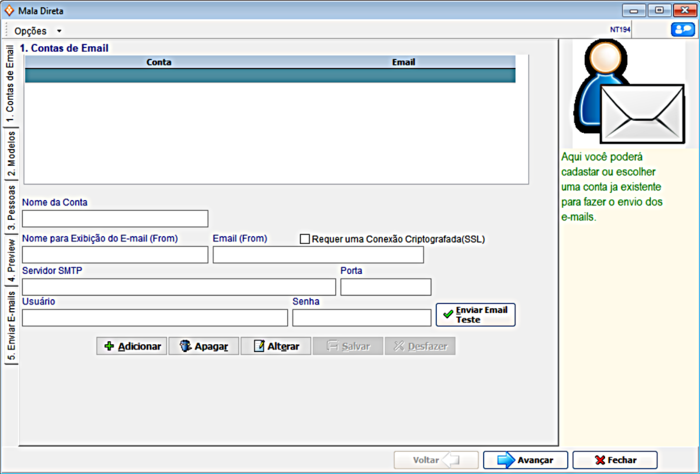Click the Adicionar button with plus icon
Viewport: 700px width, 474px height.
coord(131,346)
